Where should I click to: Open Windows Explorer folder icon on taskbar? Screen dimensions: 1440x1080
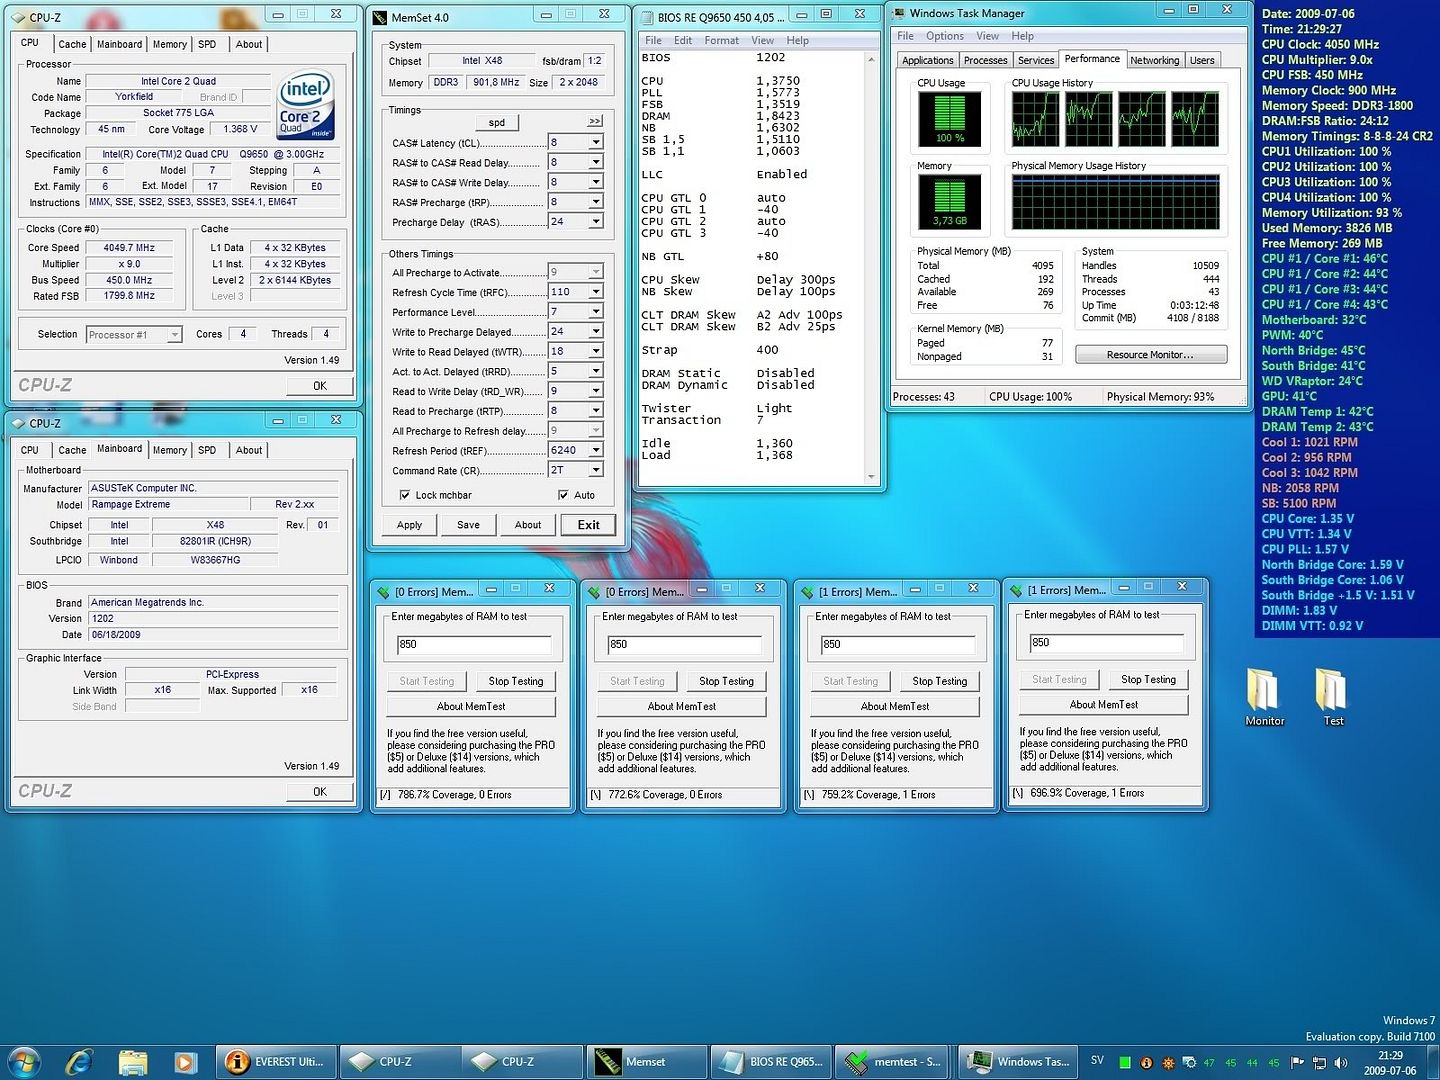133,1061
